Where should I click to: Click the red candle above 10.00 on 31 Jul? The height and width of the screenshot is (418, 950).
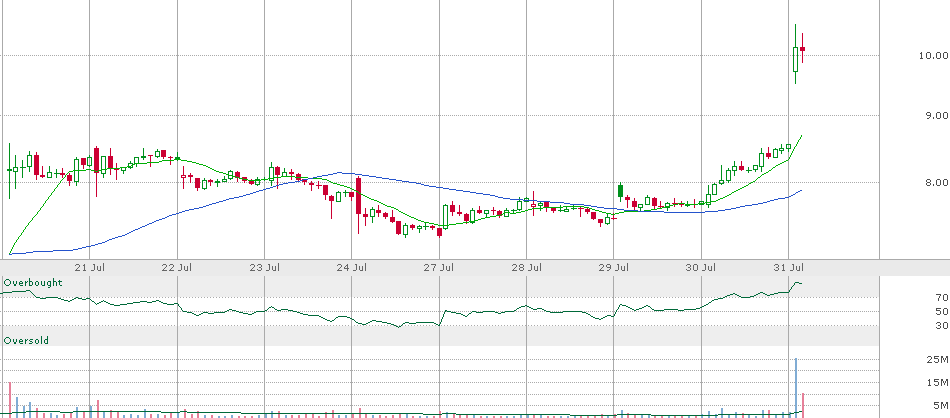tap(802, 48)
